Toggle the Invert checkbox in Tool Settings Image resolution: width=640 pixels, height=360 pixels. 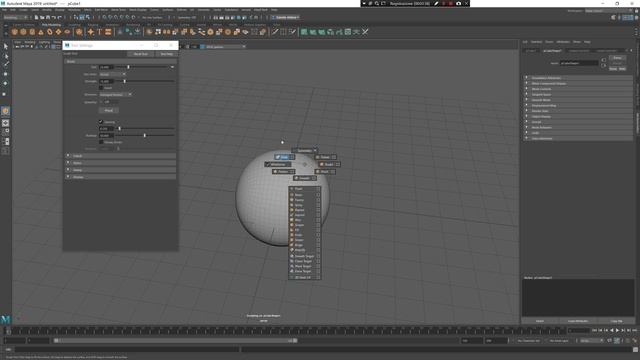pos(101,88)
